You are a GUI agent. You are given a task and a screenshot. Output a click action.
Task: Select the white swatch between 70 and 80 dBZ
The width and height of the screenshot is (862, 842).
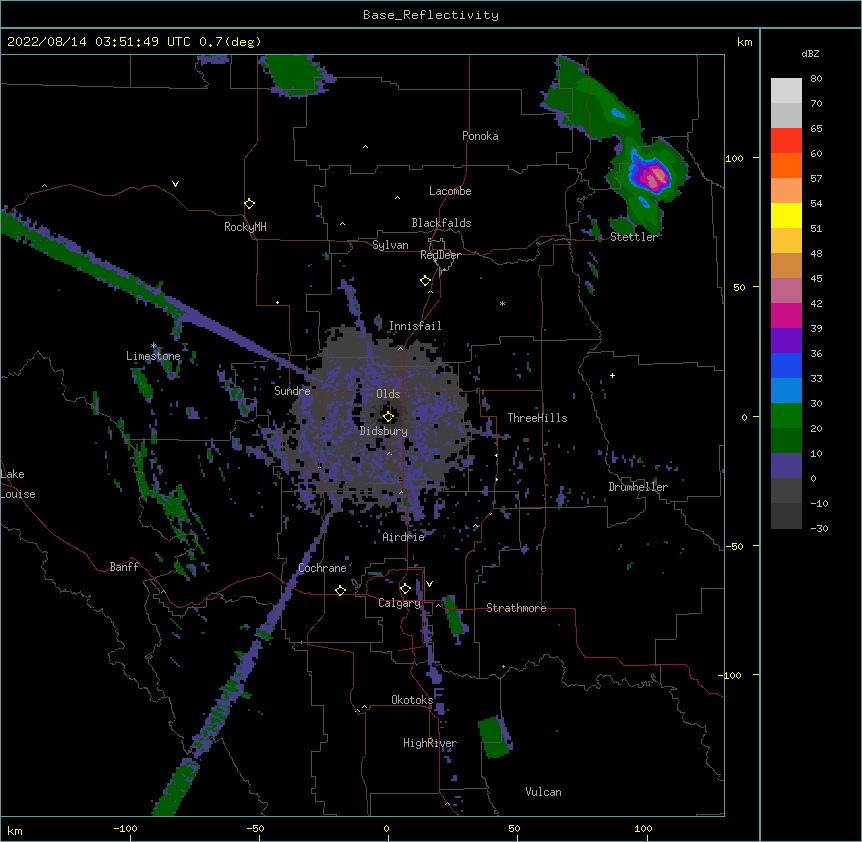(x=786, y=90)
